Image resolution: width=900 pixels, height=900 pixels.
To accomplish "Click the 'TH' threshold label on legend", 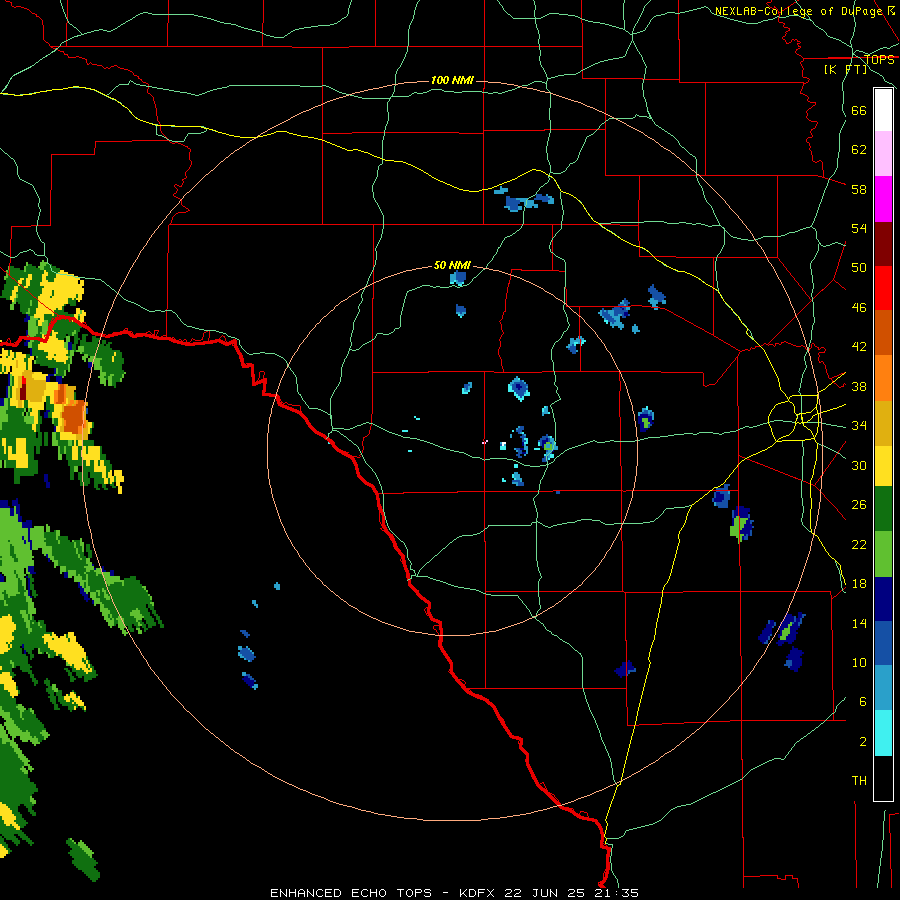I will tap(859, 781).
